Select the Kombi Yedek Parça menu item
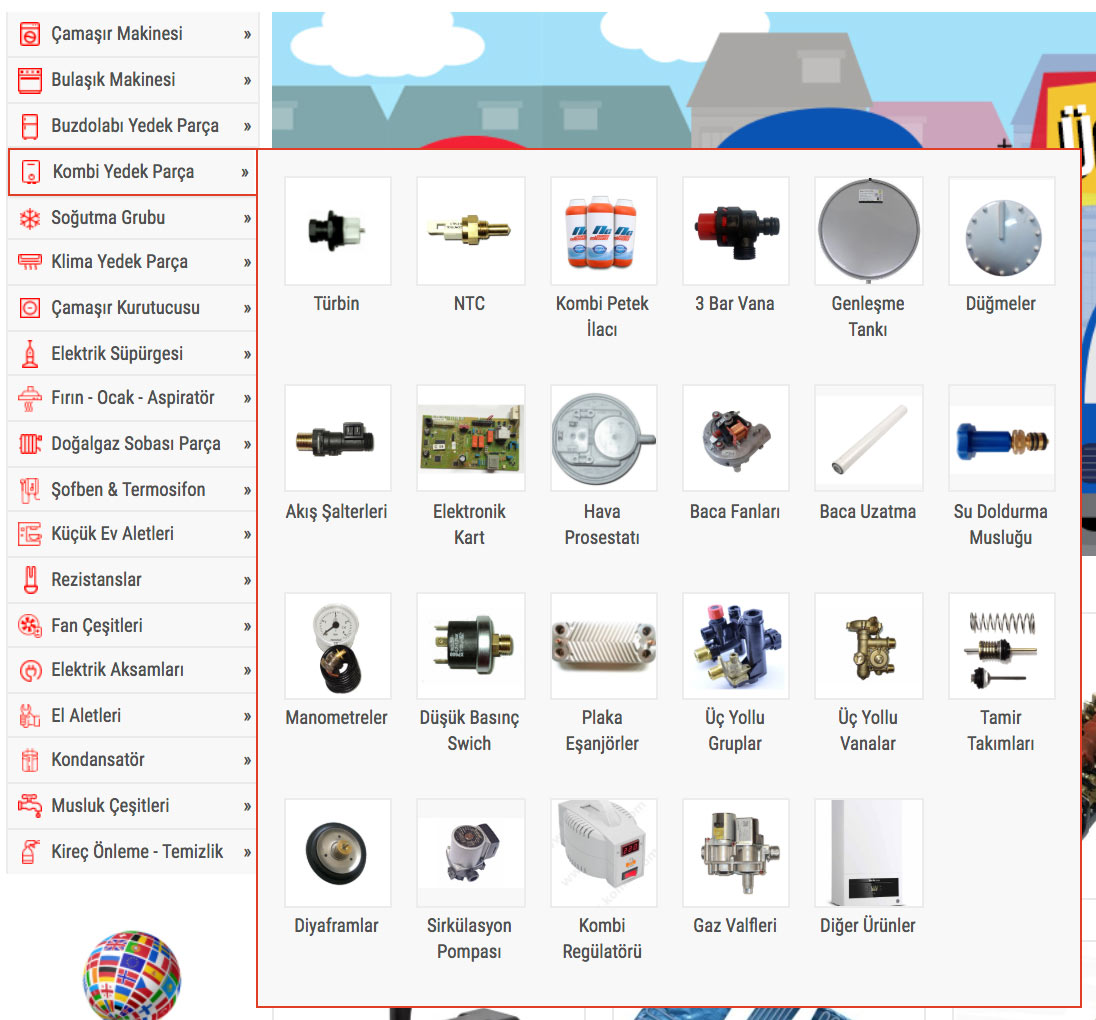The image size is (1096, 1020). (133, 172)
